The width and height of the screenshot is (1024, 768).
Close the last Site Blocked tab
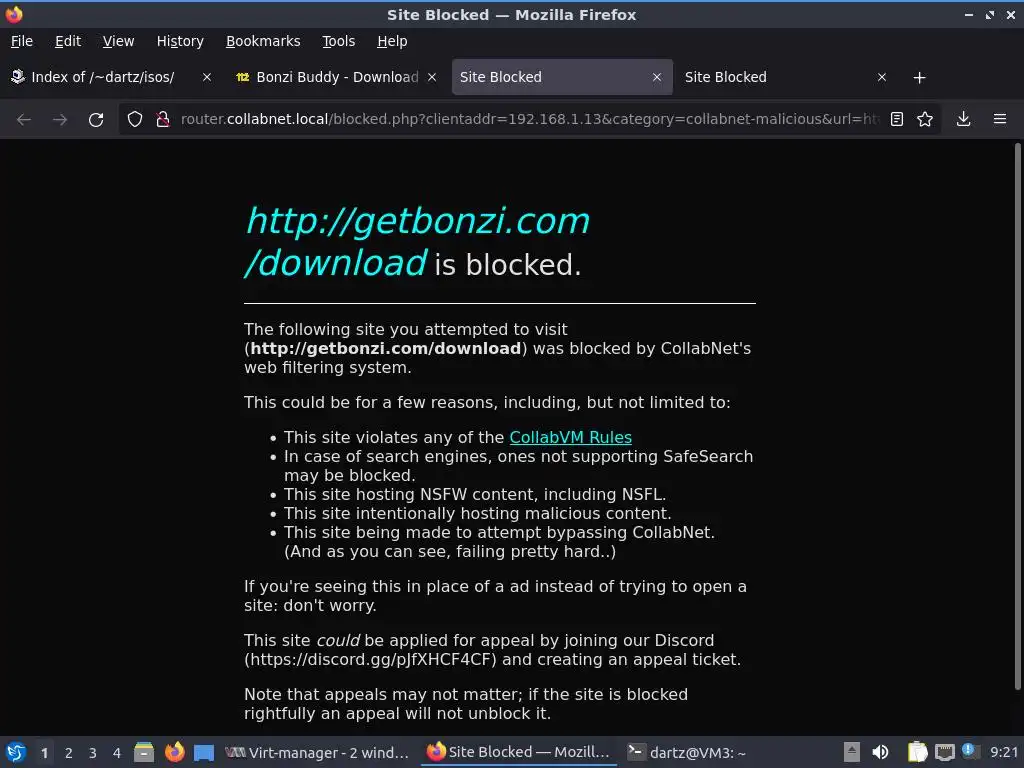point(882,77)
